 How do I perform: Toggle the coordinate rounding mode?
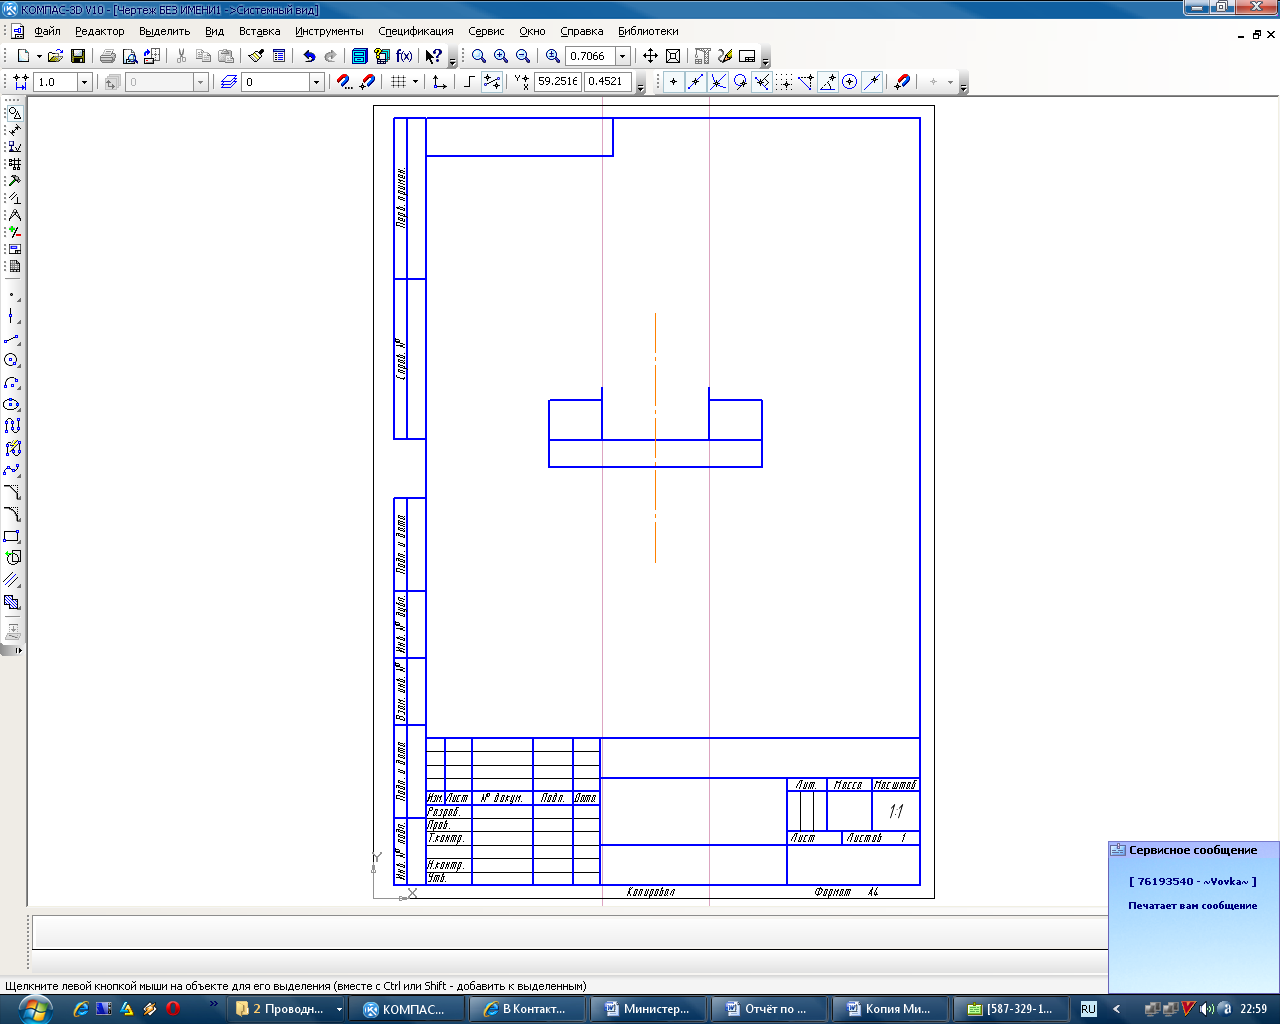(x=492, y=82)
